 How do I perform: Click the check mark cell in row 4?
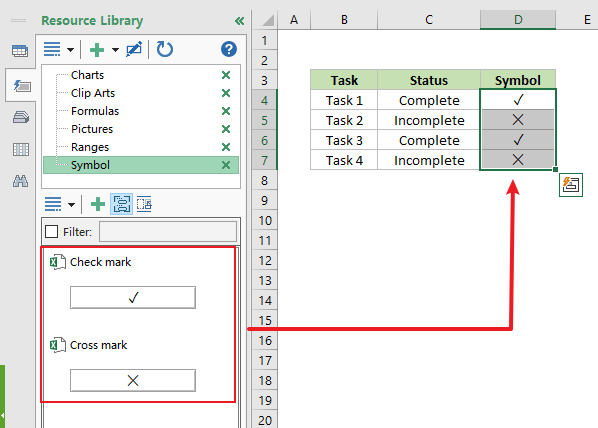pos(518,100)
